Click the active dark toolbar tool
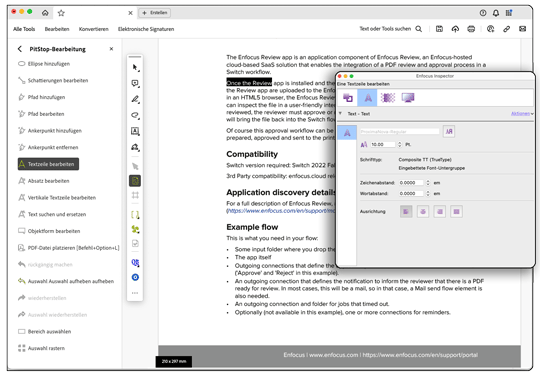Screen dimensions: 540x379 [x=135, y=181]
